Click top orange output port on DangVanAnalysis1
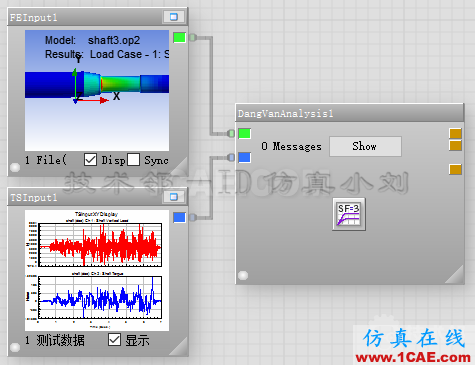Viewport: 475px width, 365px height. point(455,133)
